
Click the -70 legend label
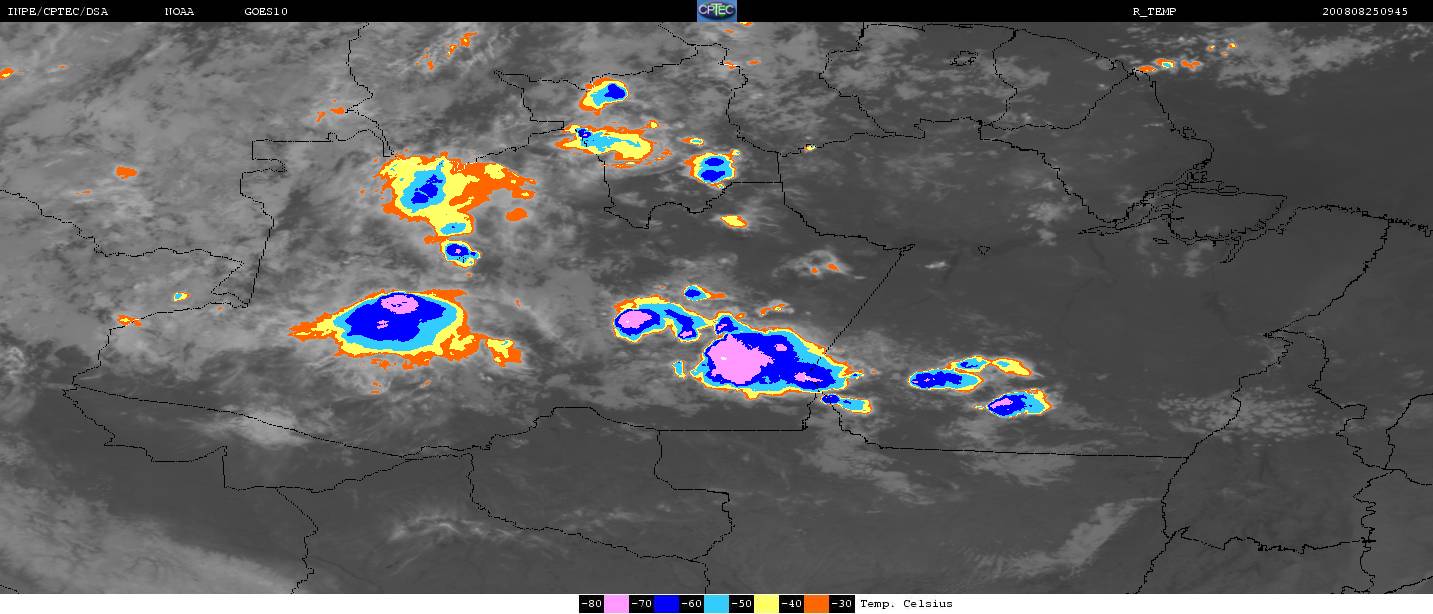click(x=642, y=604)
